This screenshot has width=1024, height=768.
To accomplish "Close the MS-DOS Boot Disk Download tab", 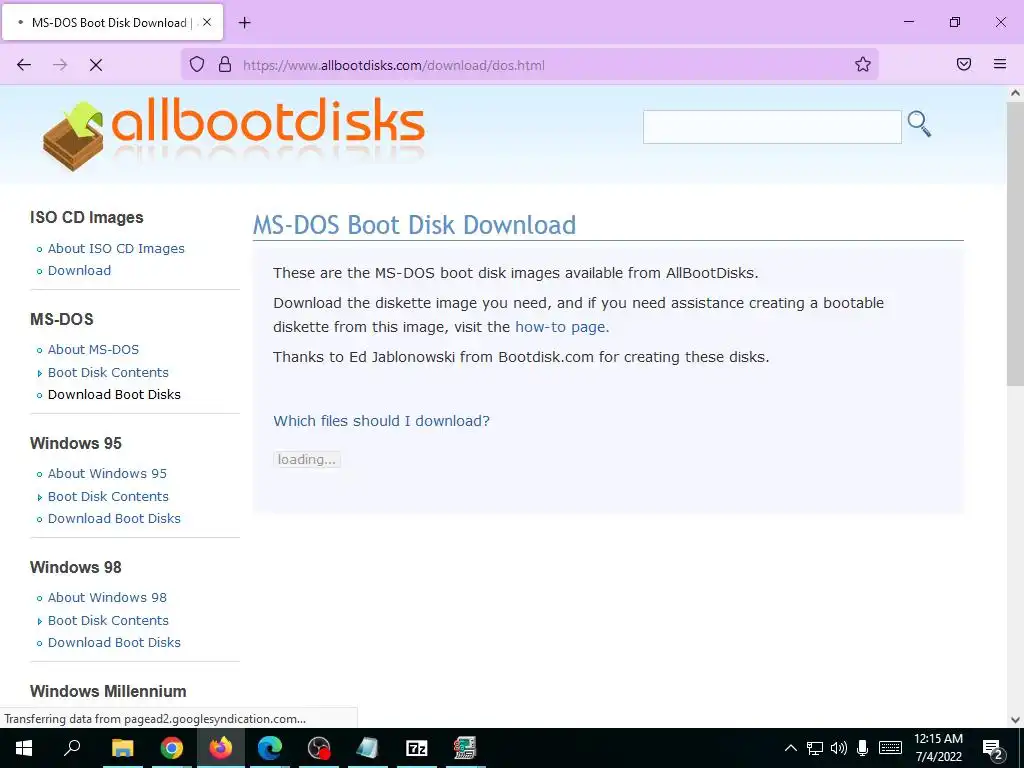I will (207, 22).
